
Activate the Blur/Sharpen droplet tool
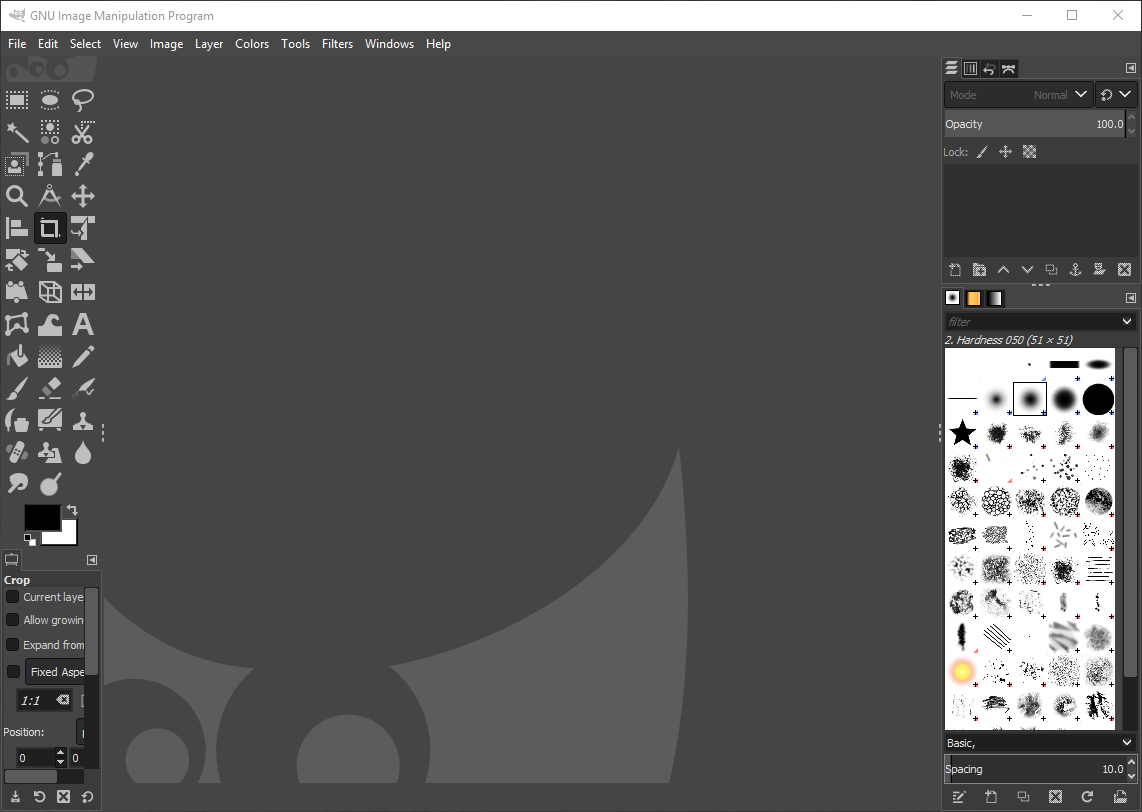coord(82,453)
